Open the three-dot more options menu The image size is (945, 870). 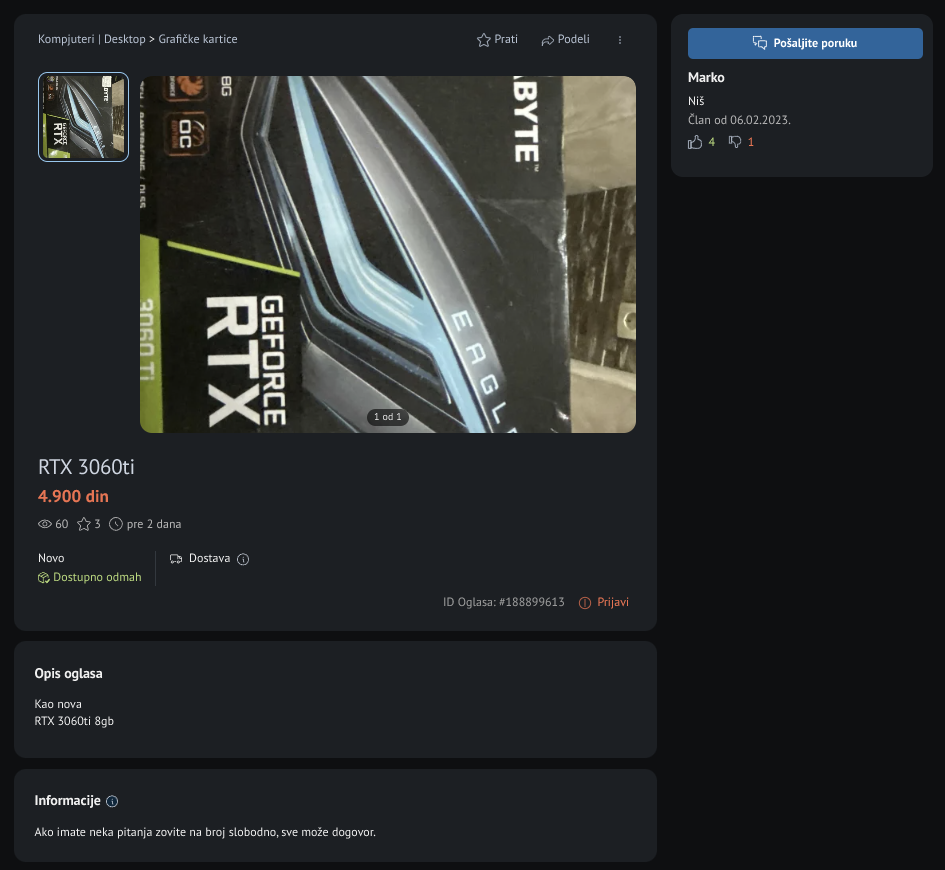[x=620, y=40]
